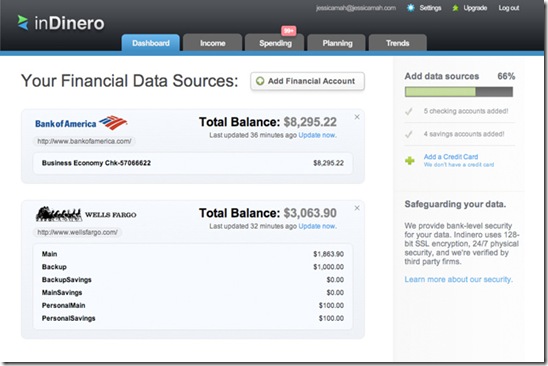
Task: Click the '4 savings accounts added!' text
Action: (464, 134)
